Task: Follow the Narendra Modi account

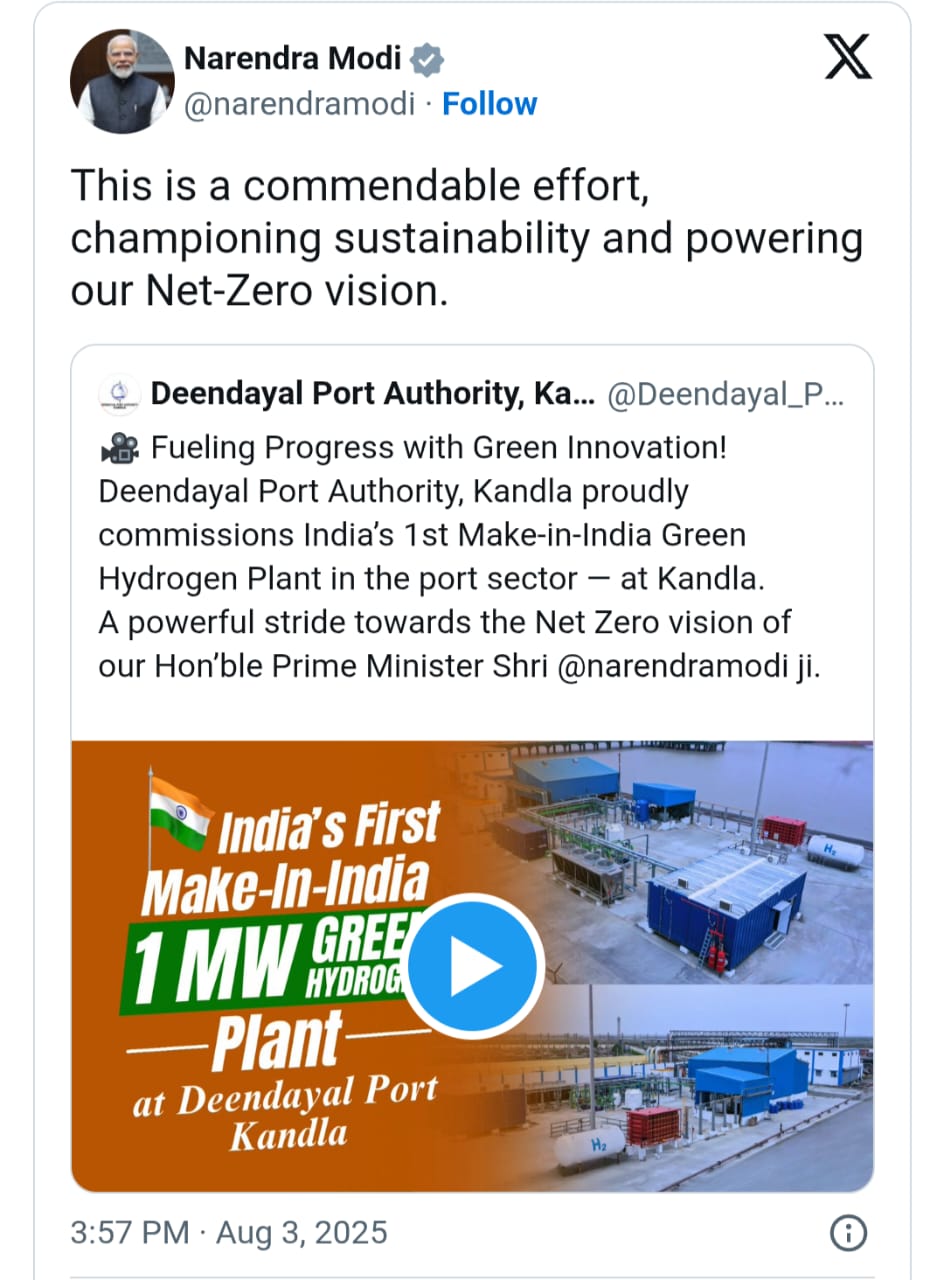Action: 489,104
